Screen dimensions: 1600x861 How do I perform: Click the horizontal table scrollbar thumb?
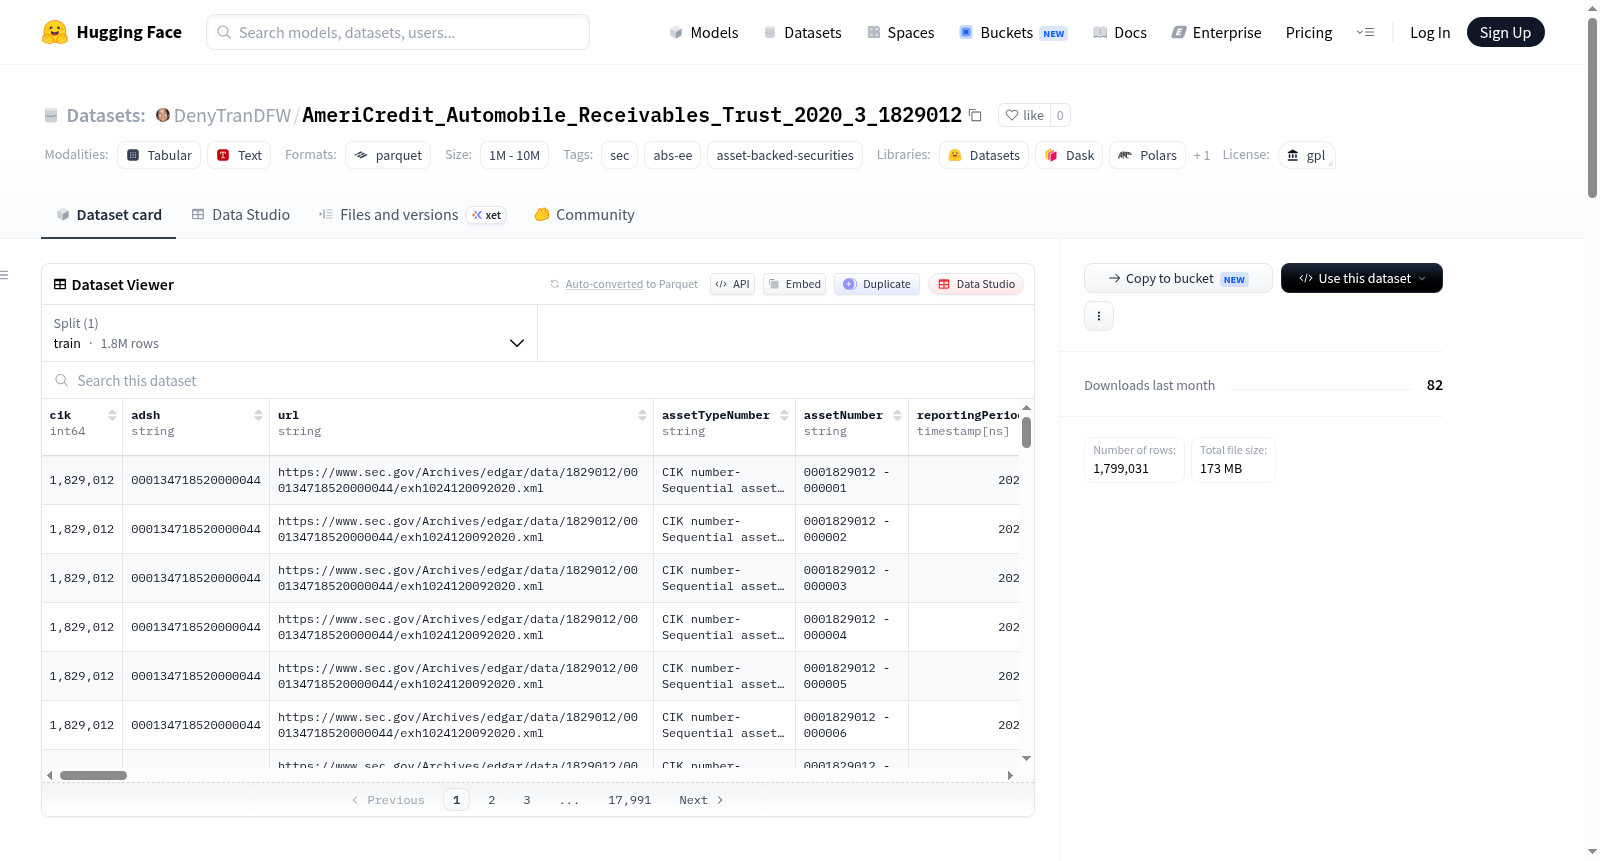point(93,775)
